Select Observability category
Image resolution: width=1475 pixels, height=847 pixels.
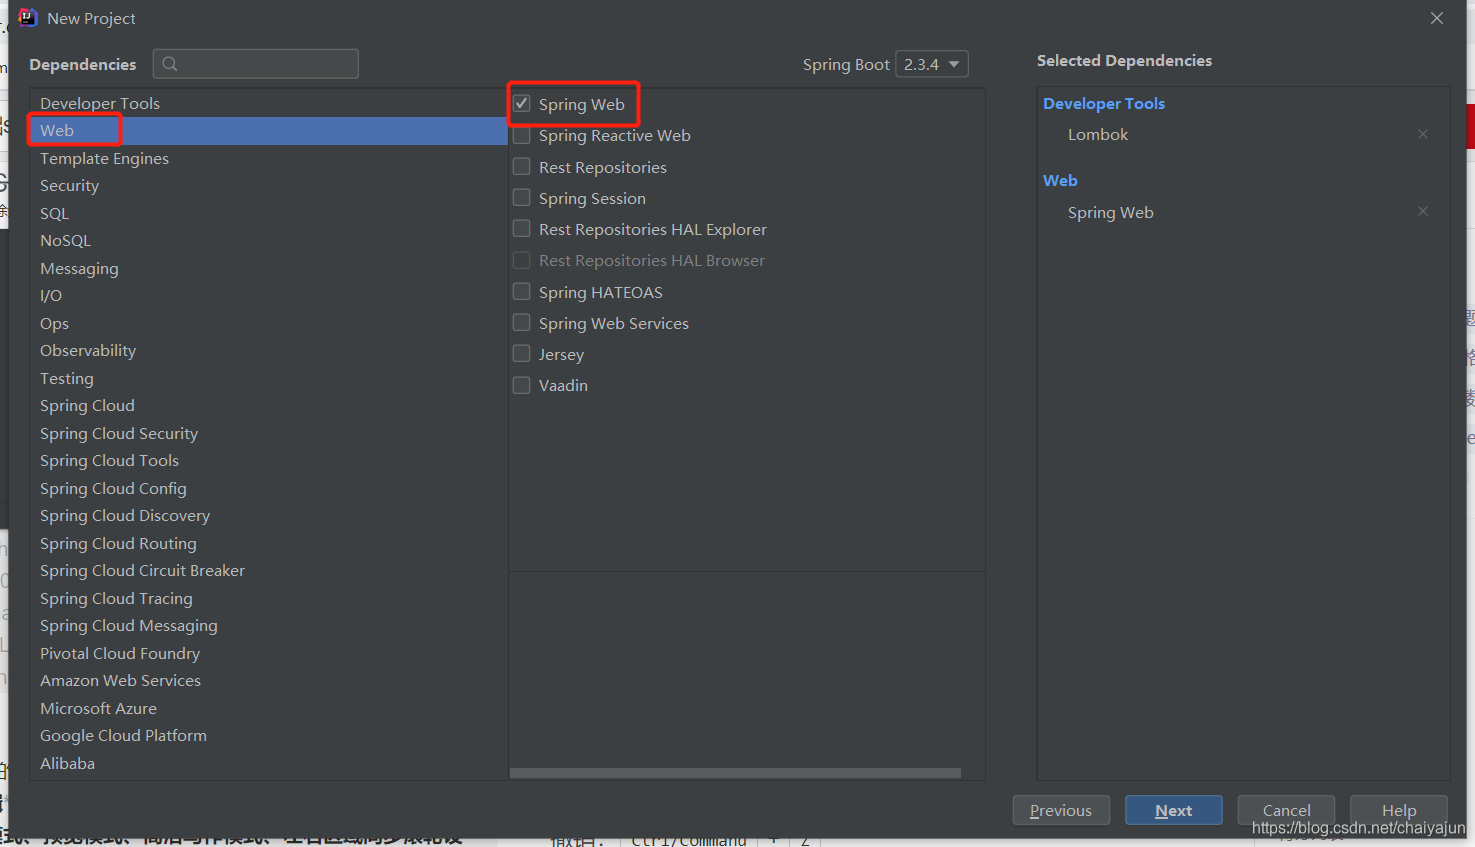269,351
